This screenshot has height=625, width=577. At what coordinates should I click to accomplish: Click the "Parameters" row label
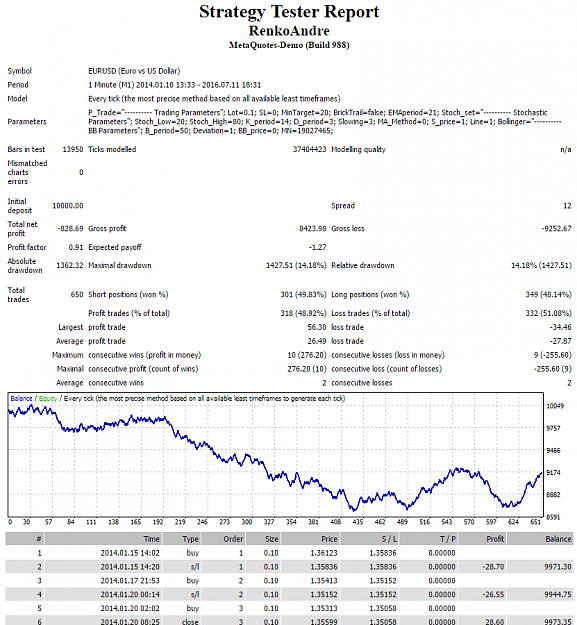[27, 122]
